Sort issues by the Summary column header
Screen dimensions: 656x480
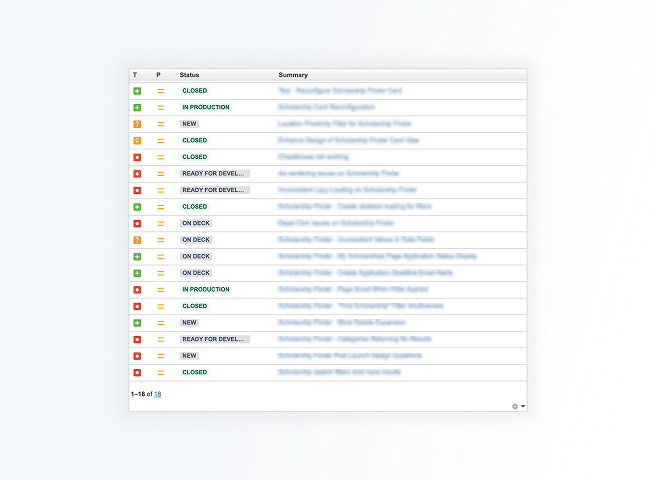click(x=293, y=75)
